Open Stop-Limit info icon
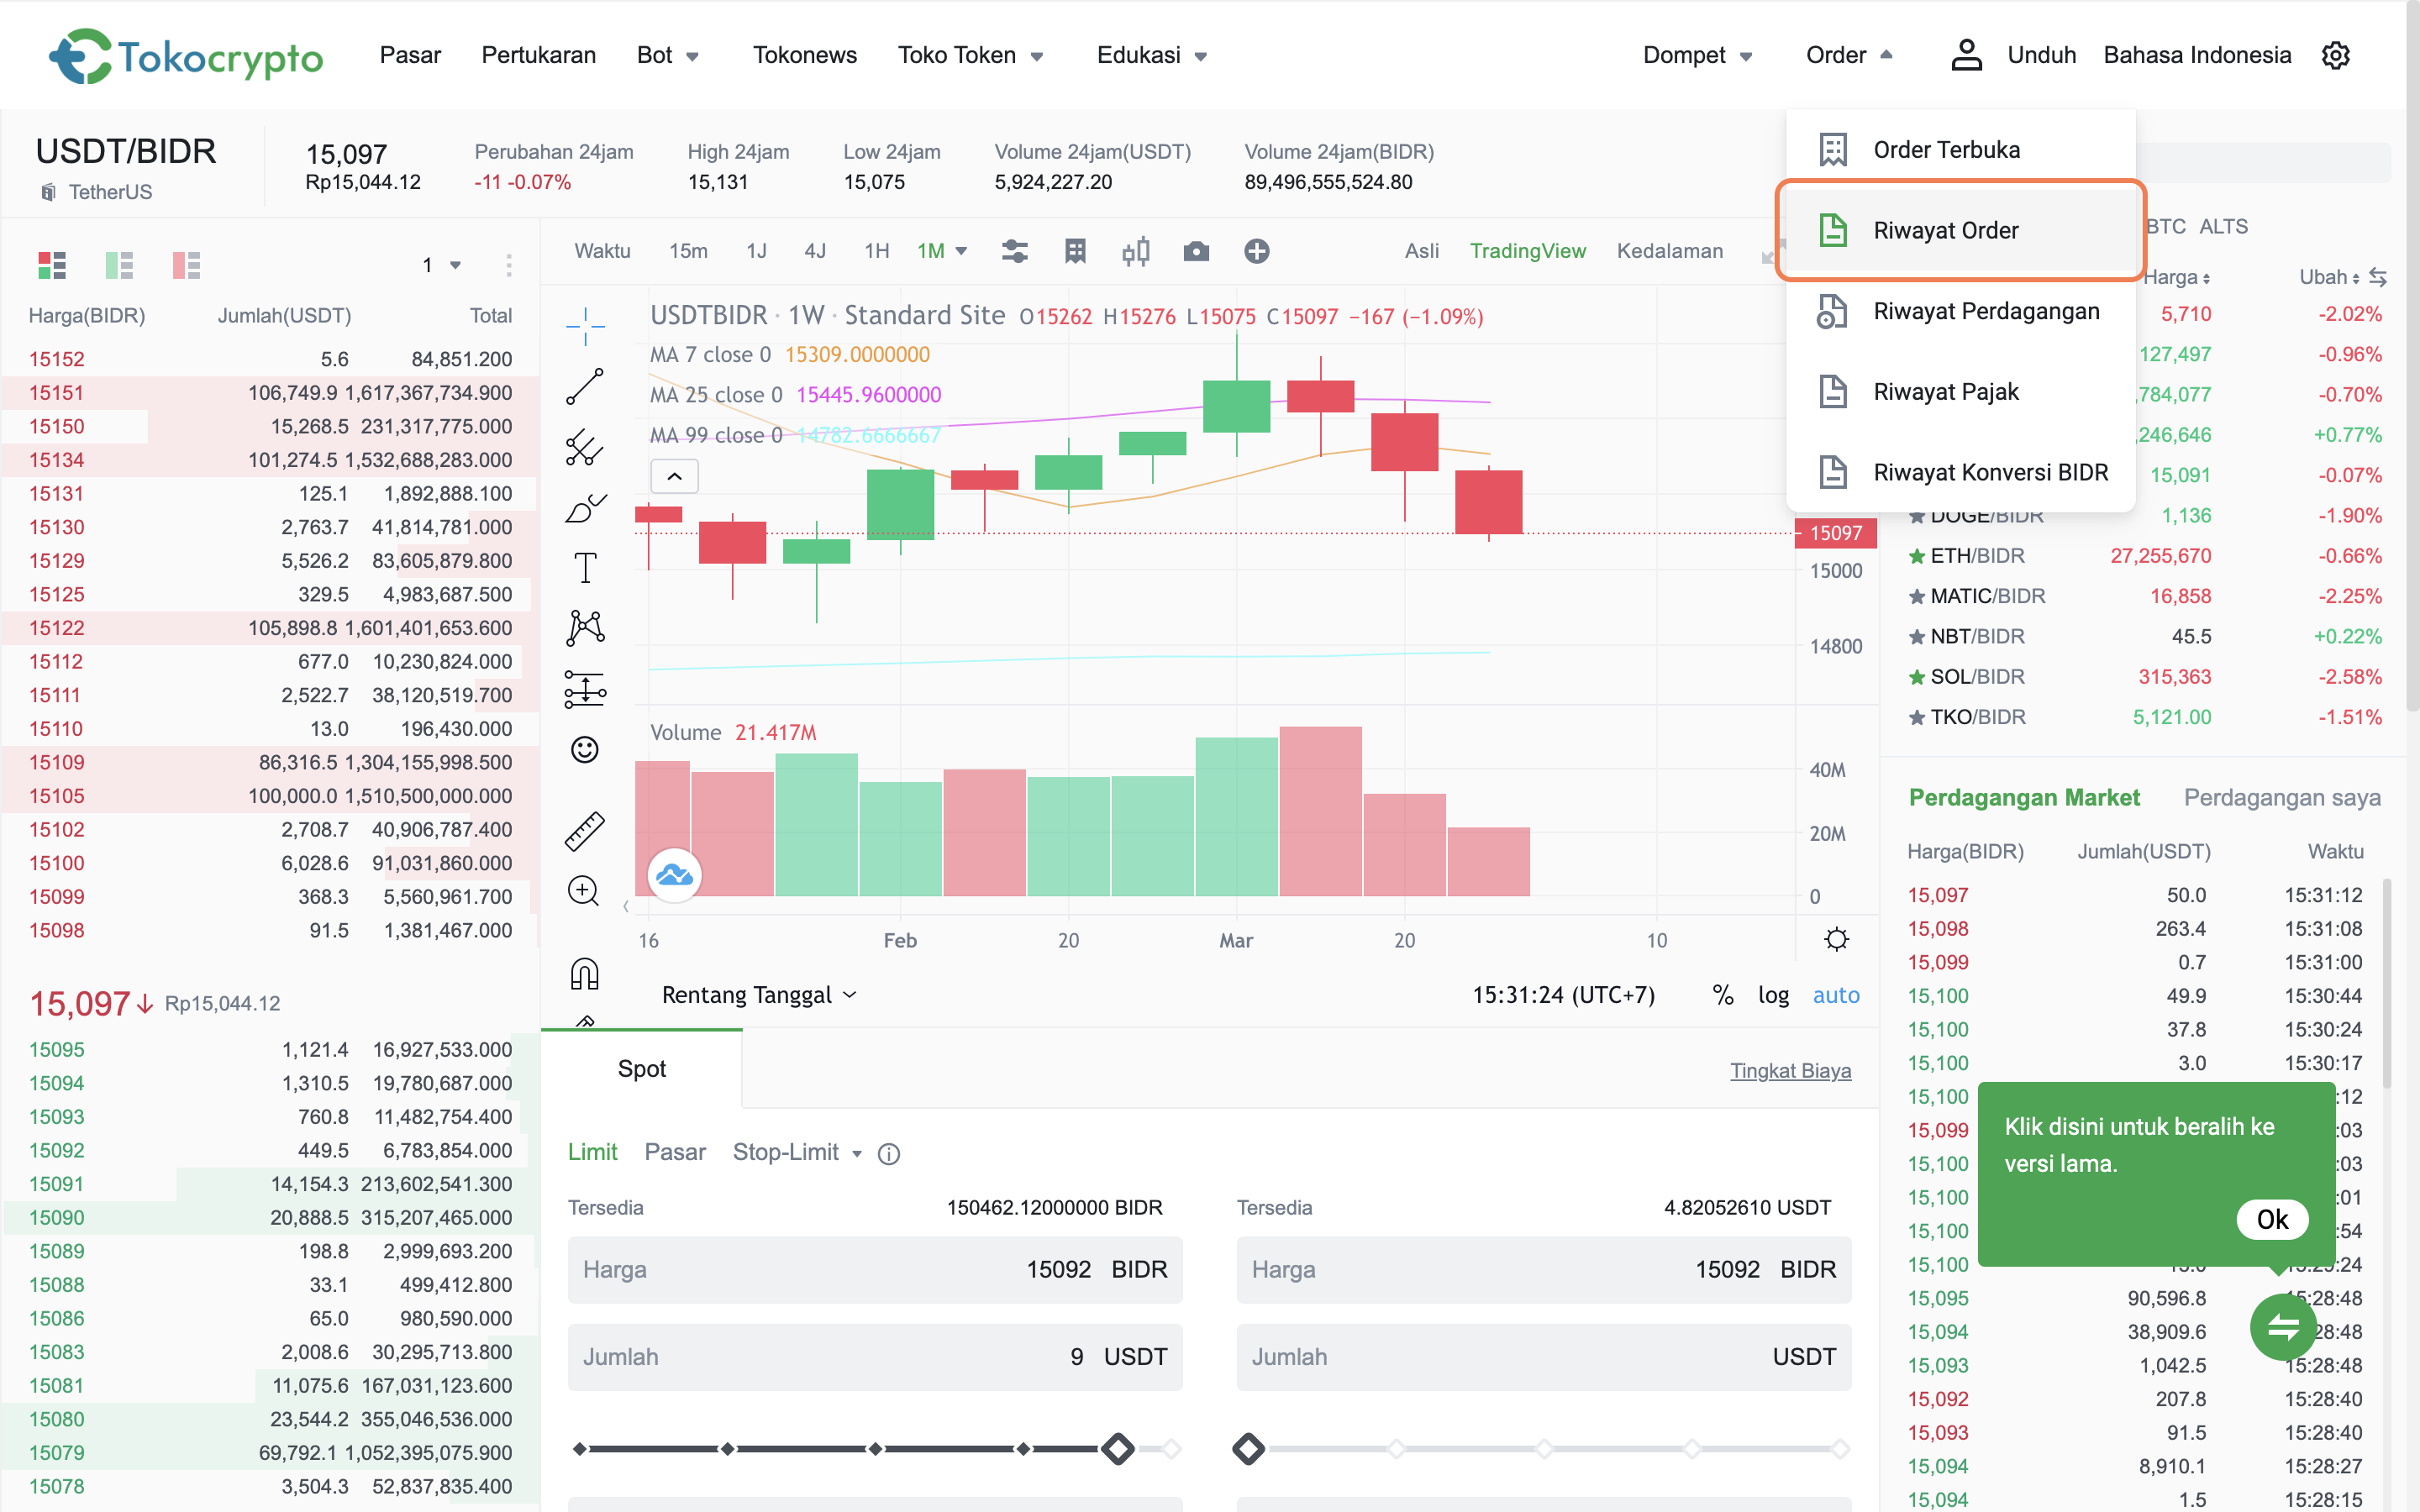The height and width of the screenshot is (1512, 2420). click(888, 1154)
